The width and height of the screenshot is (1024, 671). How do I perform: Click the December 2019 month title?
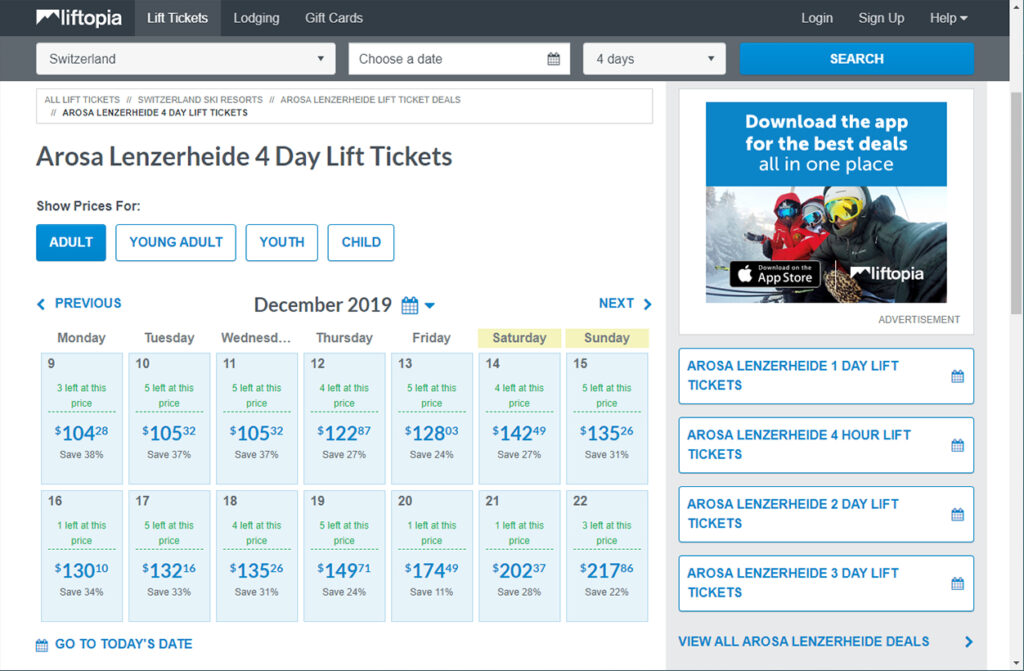click(x=323, y=305)
